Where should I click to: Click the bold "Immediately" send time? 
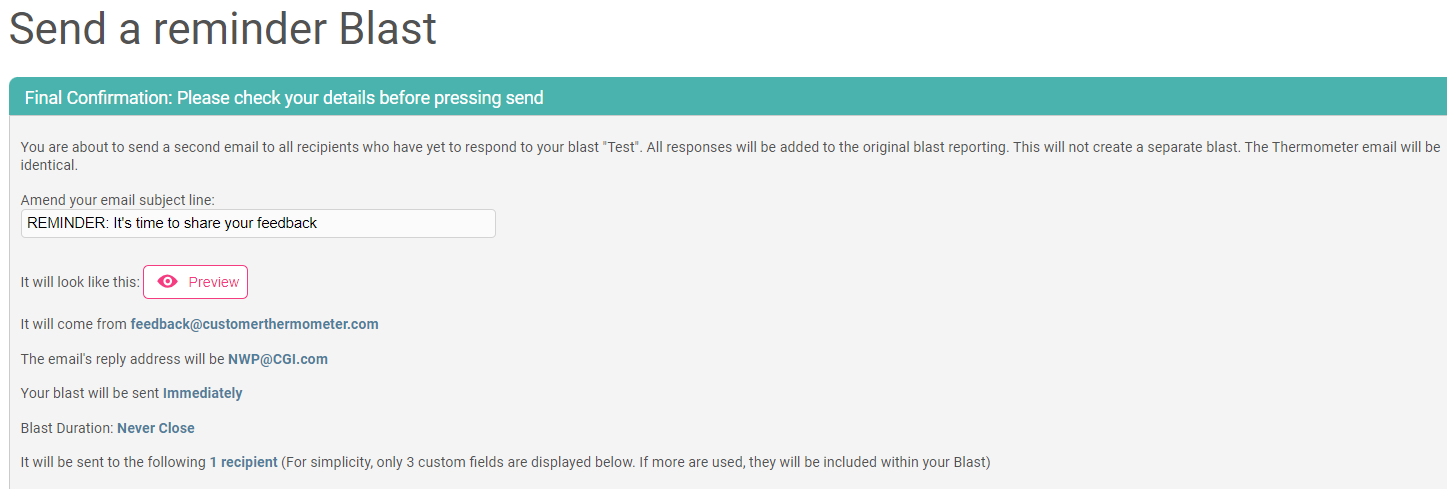[x=203, y=393]
